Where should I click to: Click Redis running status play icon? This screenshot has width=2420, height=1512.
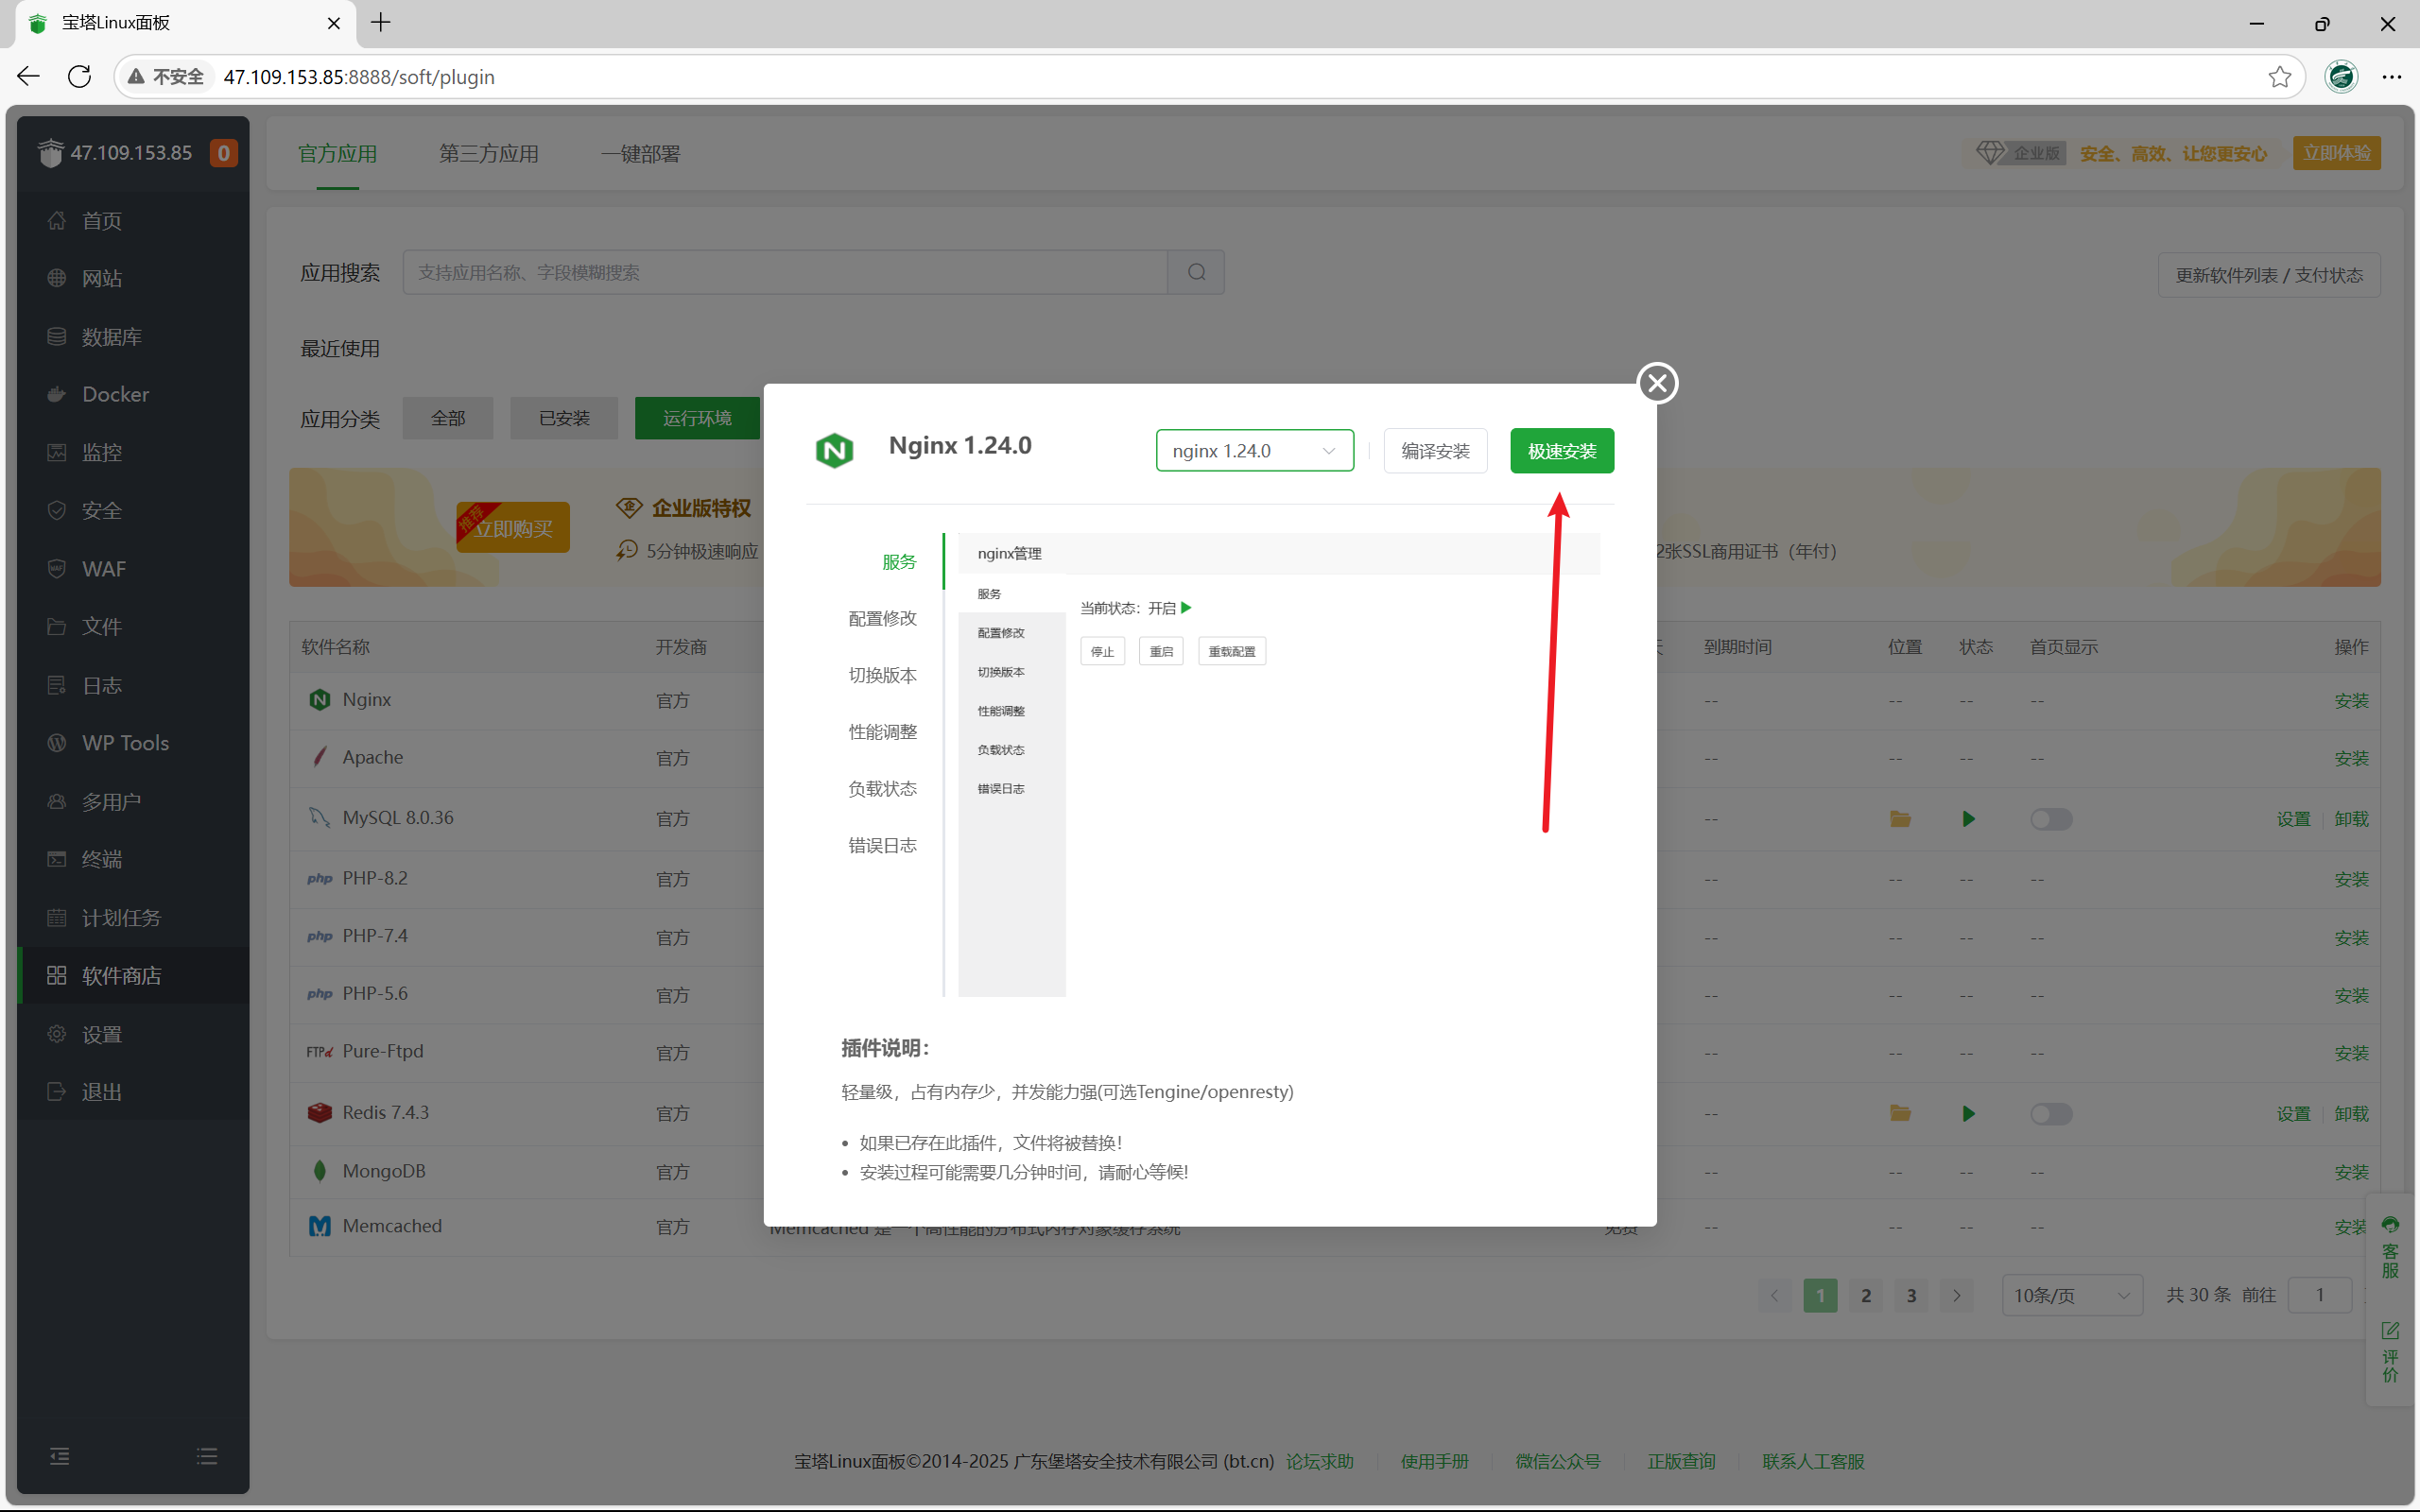1968,1113
